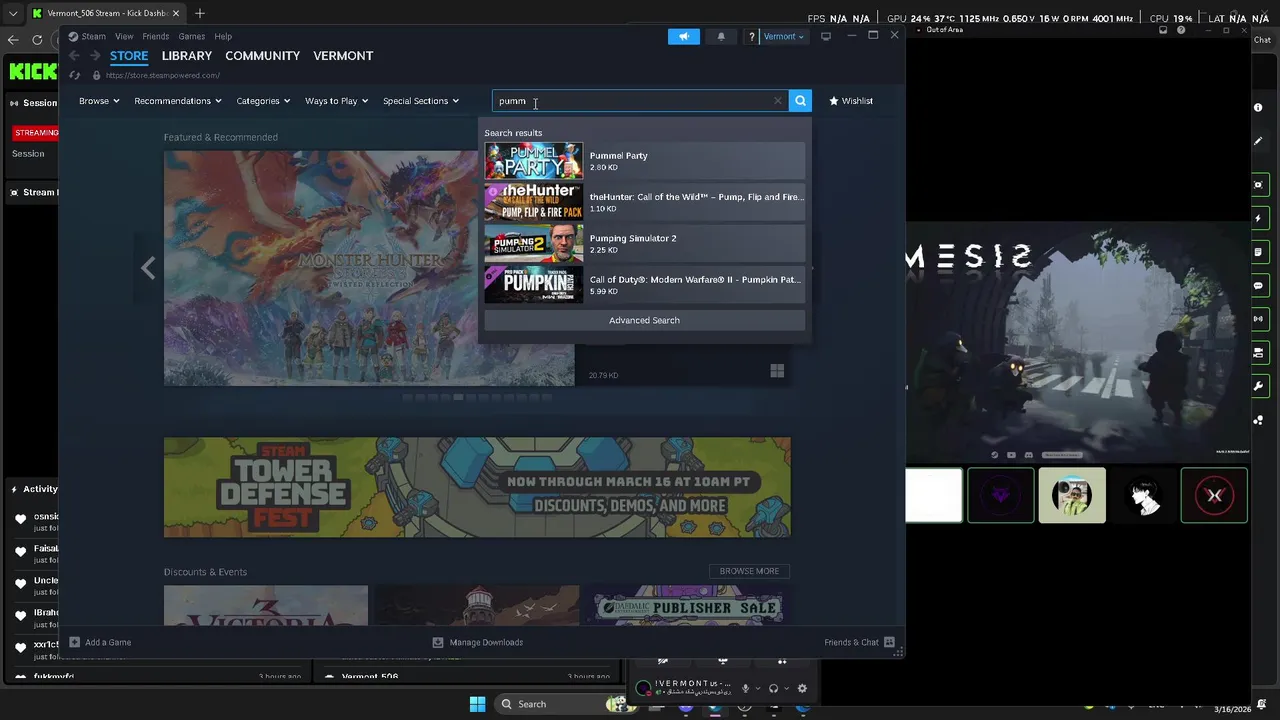Viewport: 1280px width, 720px height.
Task: Click the lightning bolt icon in Kick sidebar
Action: pyautogui.click(x=1258, y=218)
